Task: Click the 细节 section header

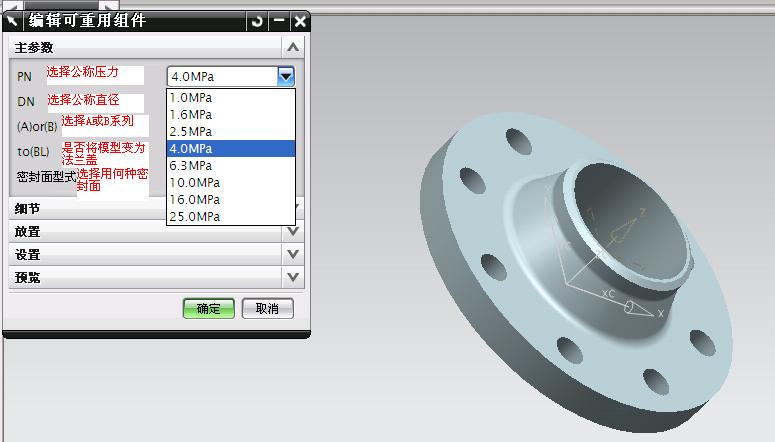Action: [87, 209]
